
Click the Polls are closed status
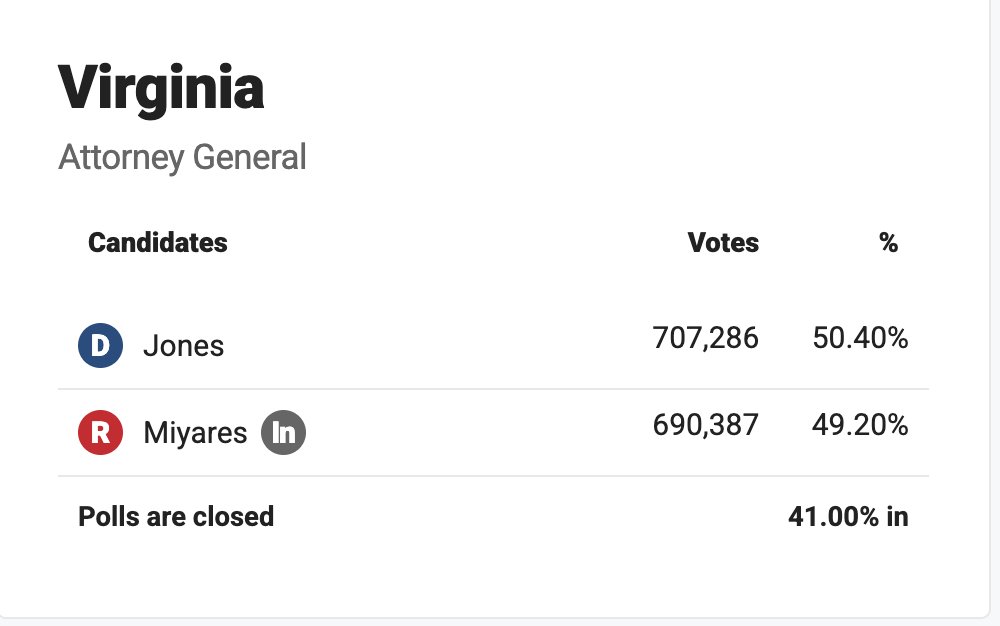pos(176,516)
